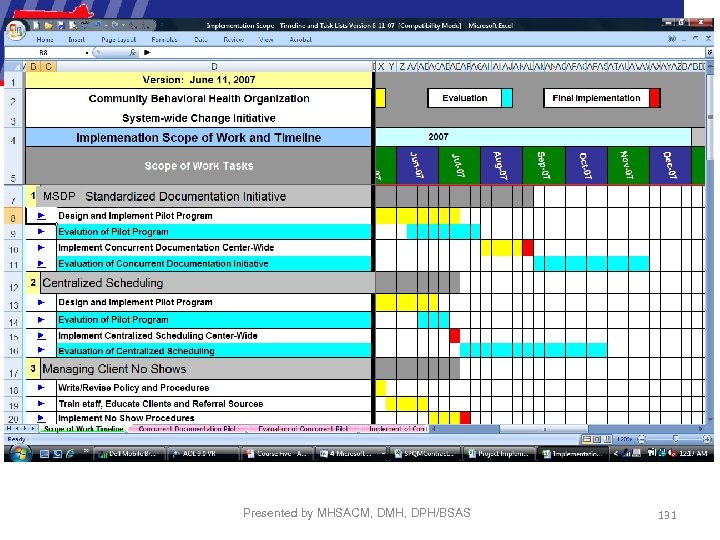Image resolution: width=720 pixels, height=540 pixels.
Task: Switch to SPQMContract taskbar button
Action: coord(425,454)
